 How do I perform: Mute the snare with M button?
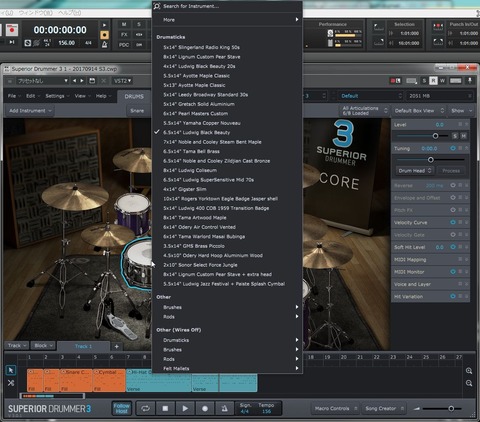point(464,136)
